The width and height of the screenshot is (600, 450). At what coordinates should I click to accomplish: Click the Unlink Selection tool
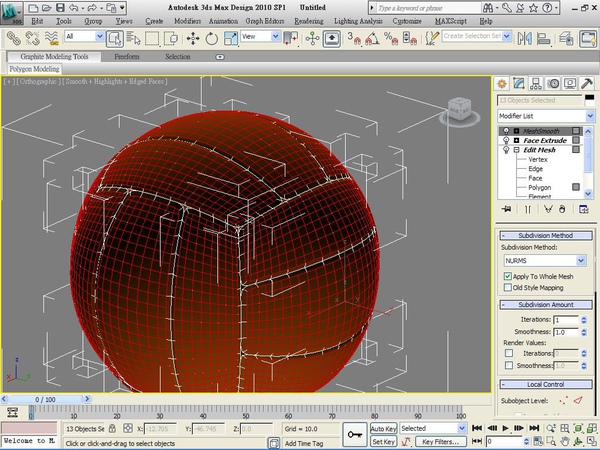(33, 38)
